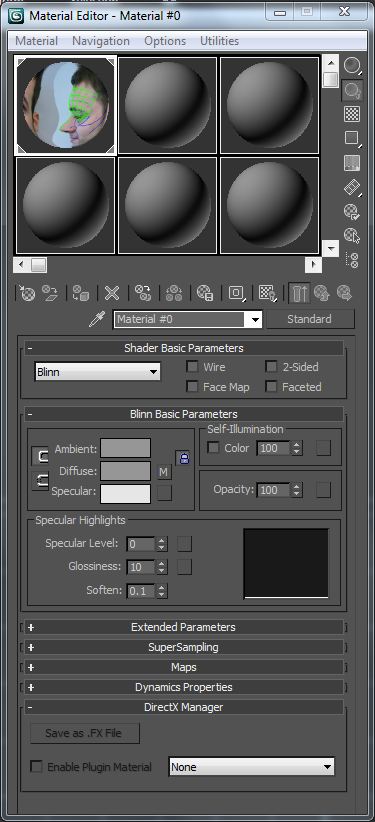Enable the Face Map checkbox
Image resolution: width=375 pixels, height=822 pixels.
tap(192, 387)
